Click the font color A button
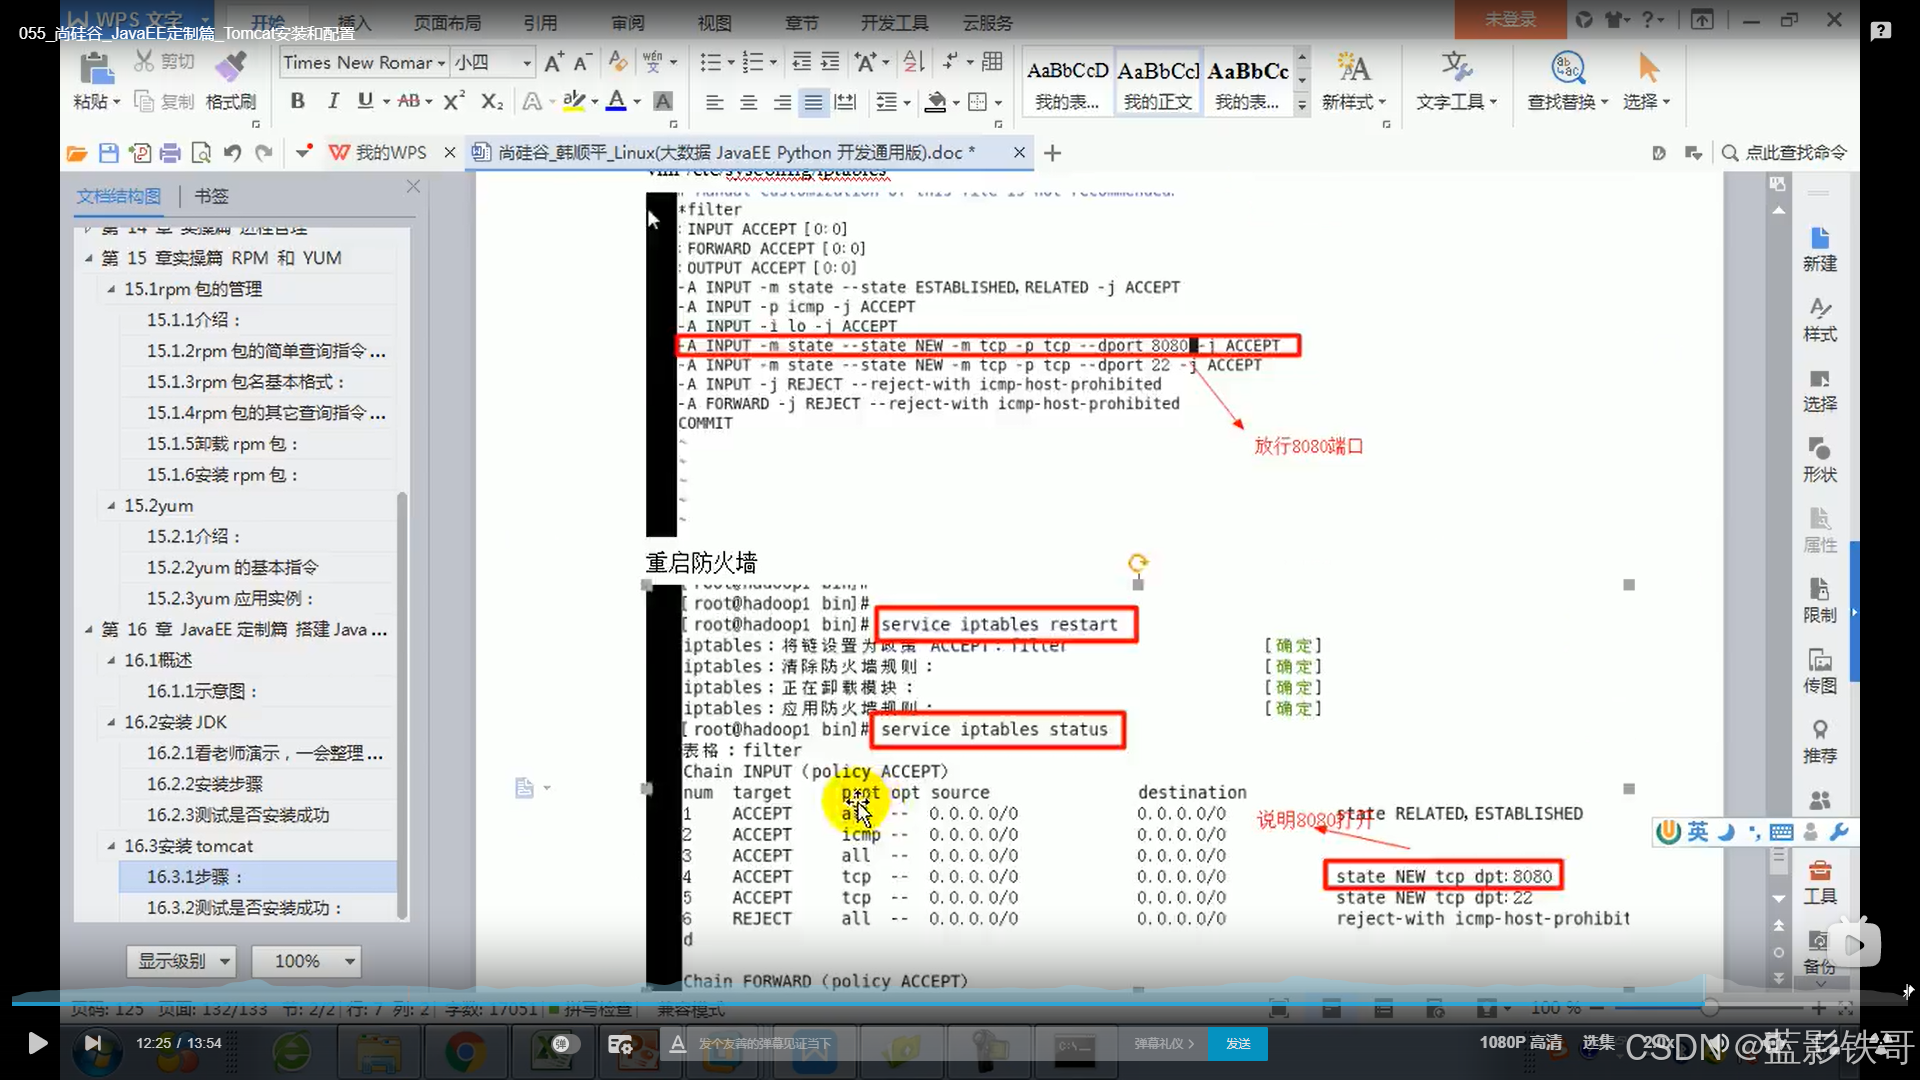The height and width of the screenshot is (1080, 1920). coord(617,101)
